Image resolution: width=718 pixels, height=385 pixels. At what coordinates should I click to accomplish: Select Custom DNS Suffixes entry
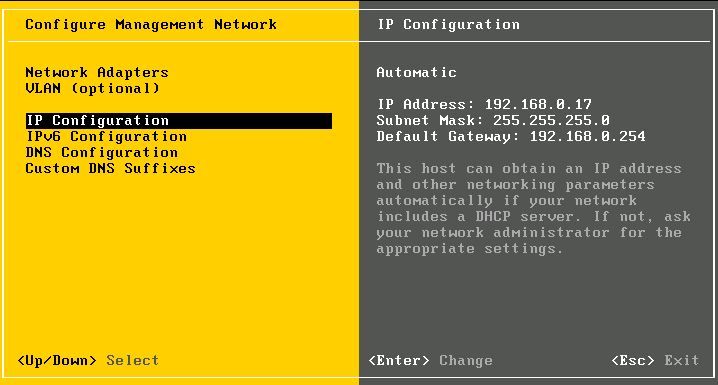(x=110, y=168)
